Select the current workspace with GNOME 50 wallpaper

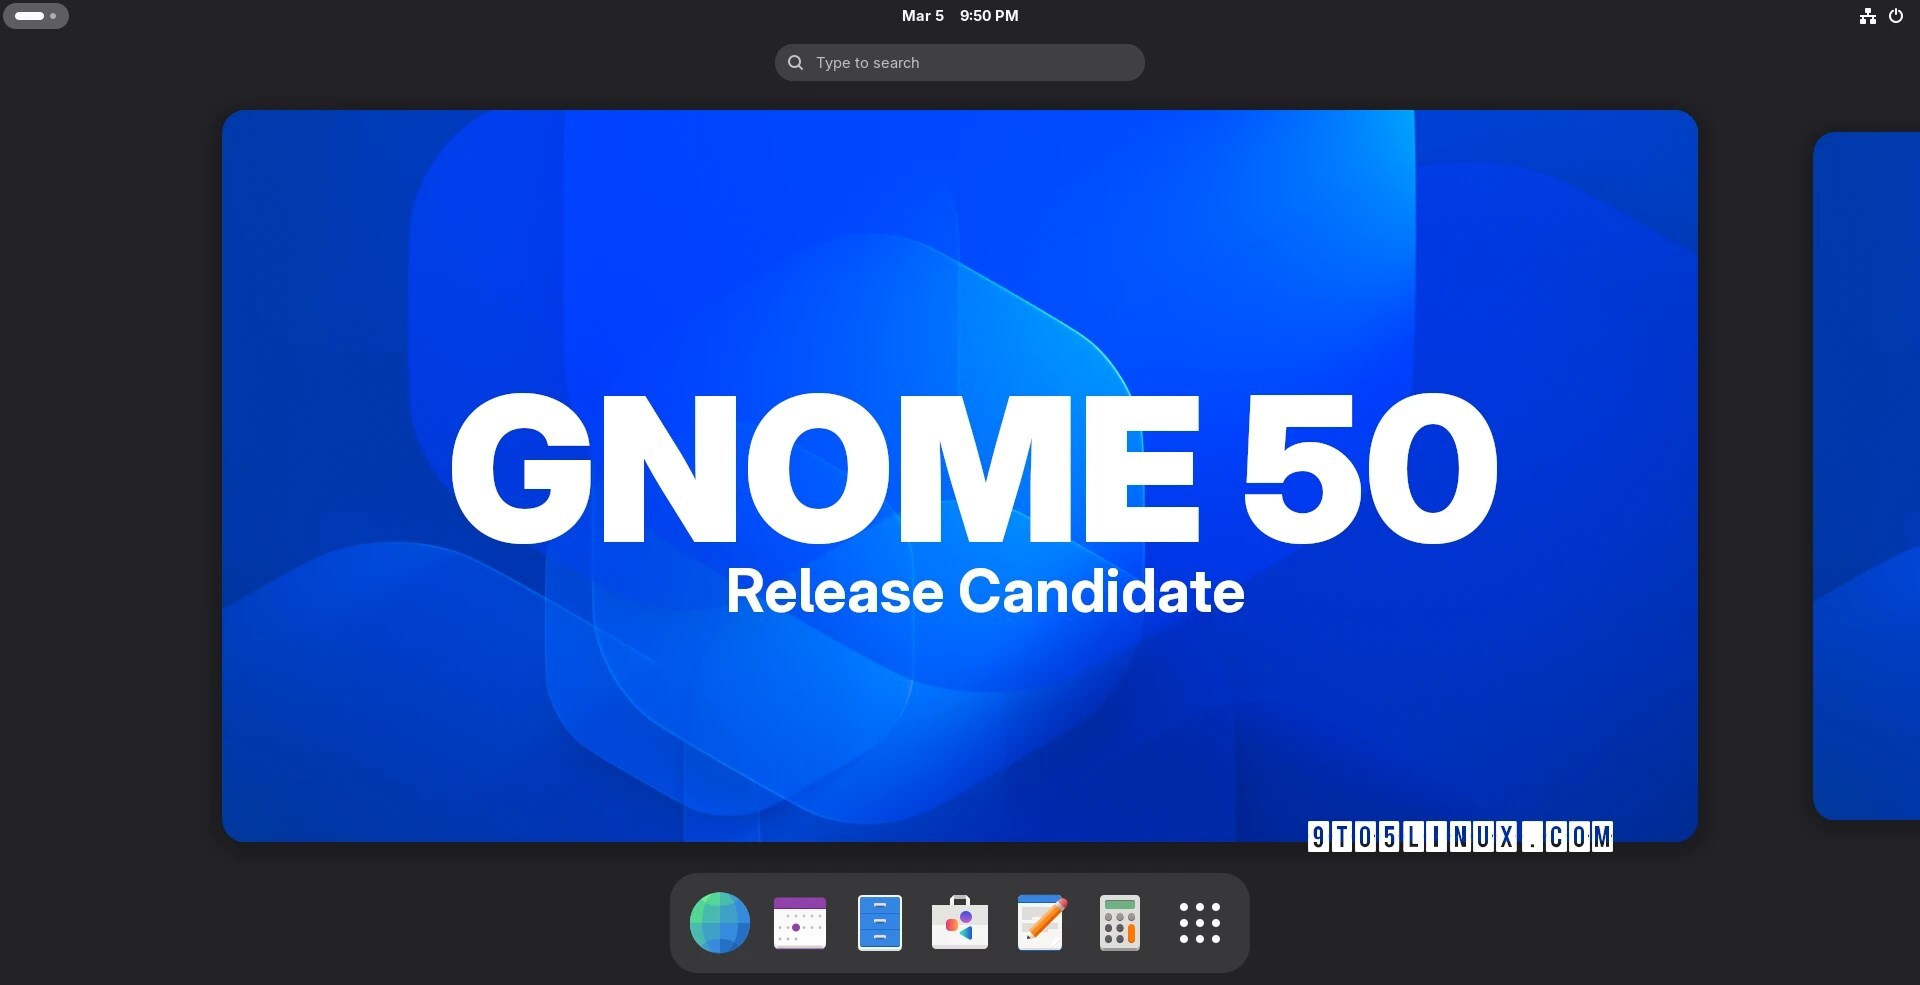(960, 250)
